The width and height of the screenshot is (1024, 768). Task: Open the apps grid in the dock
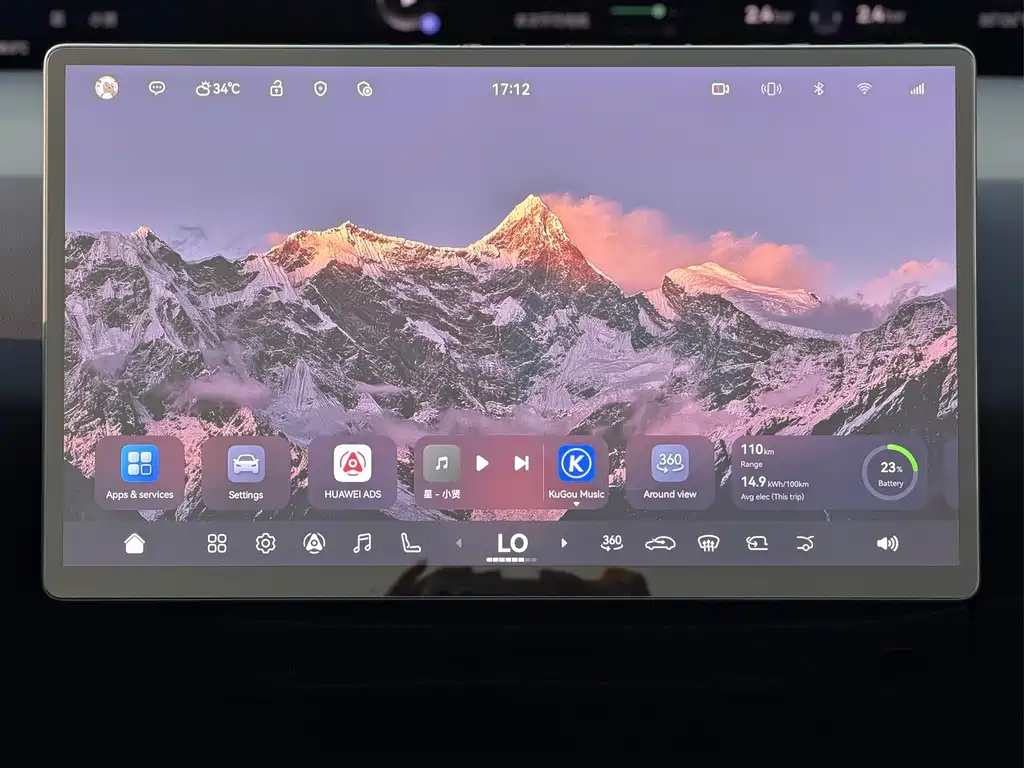click(217, 543)
